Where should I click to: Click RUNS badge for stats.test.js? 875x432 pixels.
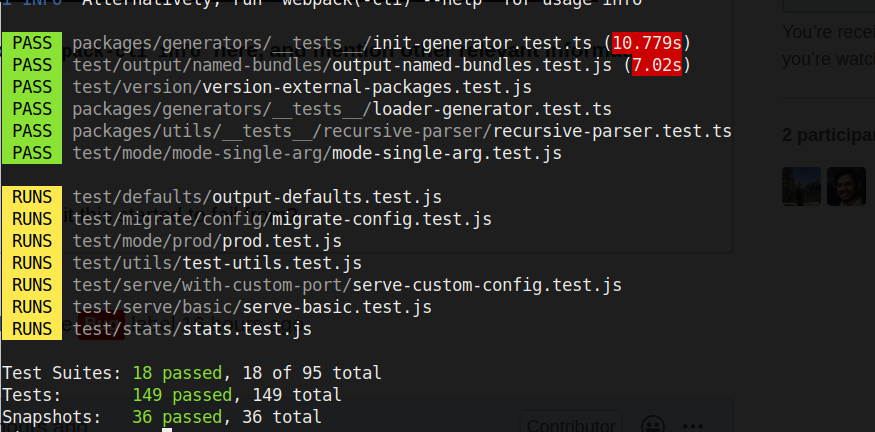[32, 329]
